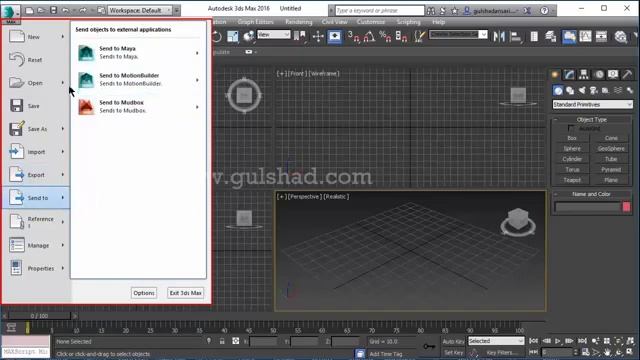Image resolution: width=640 pixels, height=360 pixels.
Task: Select the Send to MotionBuilder entry
Action: [x=138, y=80]
